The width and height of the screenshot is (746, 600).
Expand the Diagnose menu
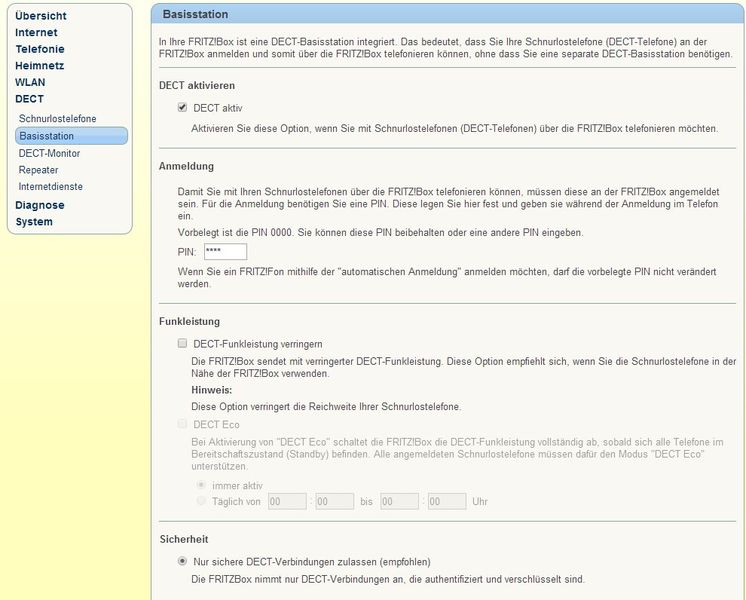(x=39, y=205)
